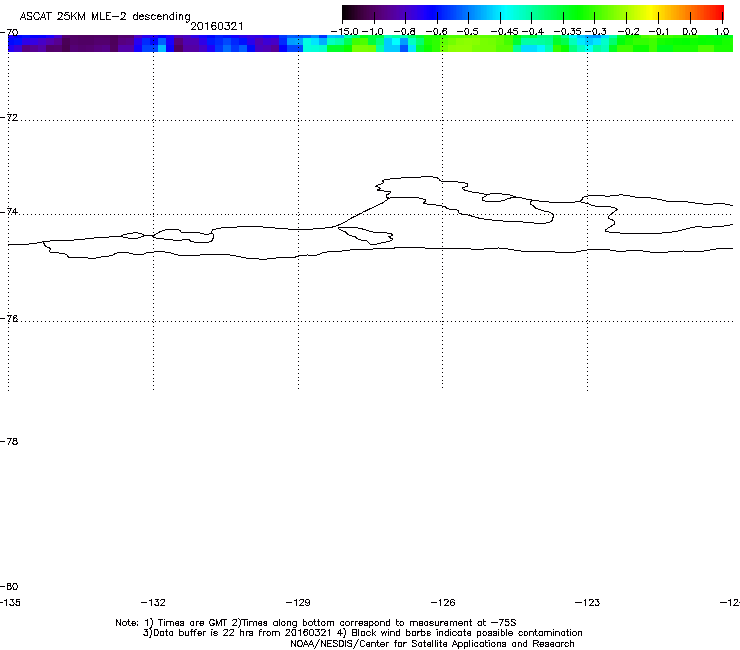Click the -76 latitude label
Image resolution: width=740 pixels, height=650 pixels.
click(9, 319)
